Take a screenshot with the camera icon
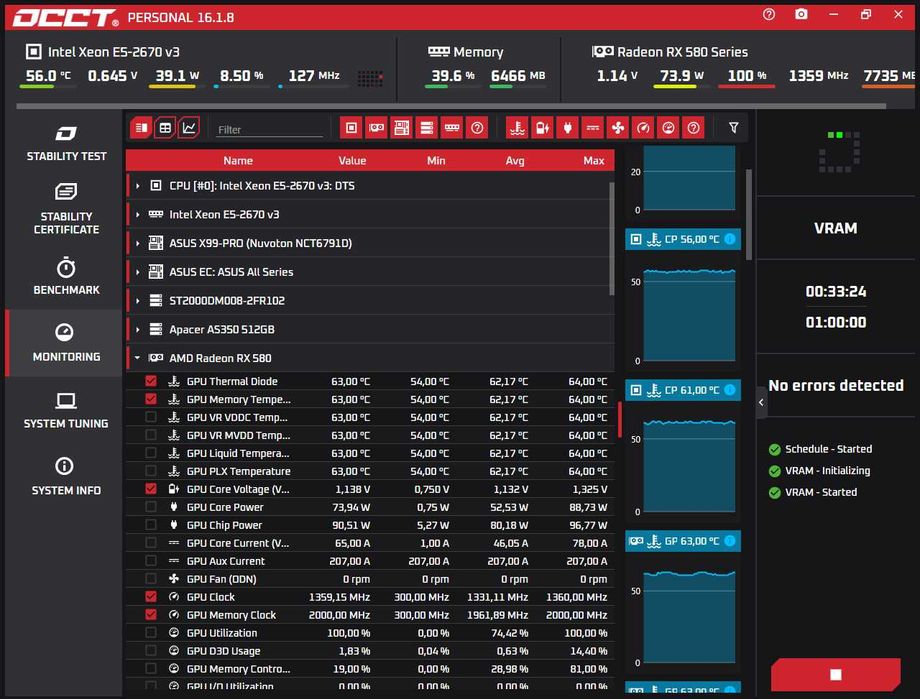The image size is (920, 699). point(801,14)
